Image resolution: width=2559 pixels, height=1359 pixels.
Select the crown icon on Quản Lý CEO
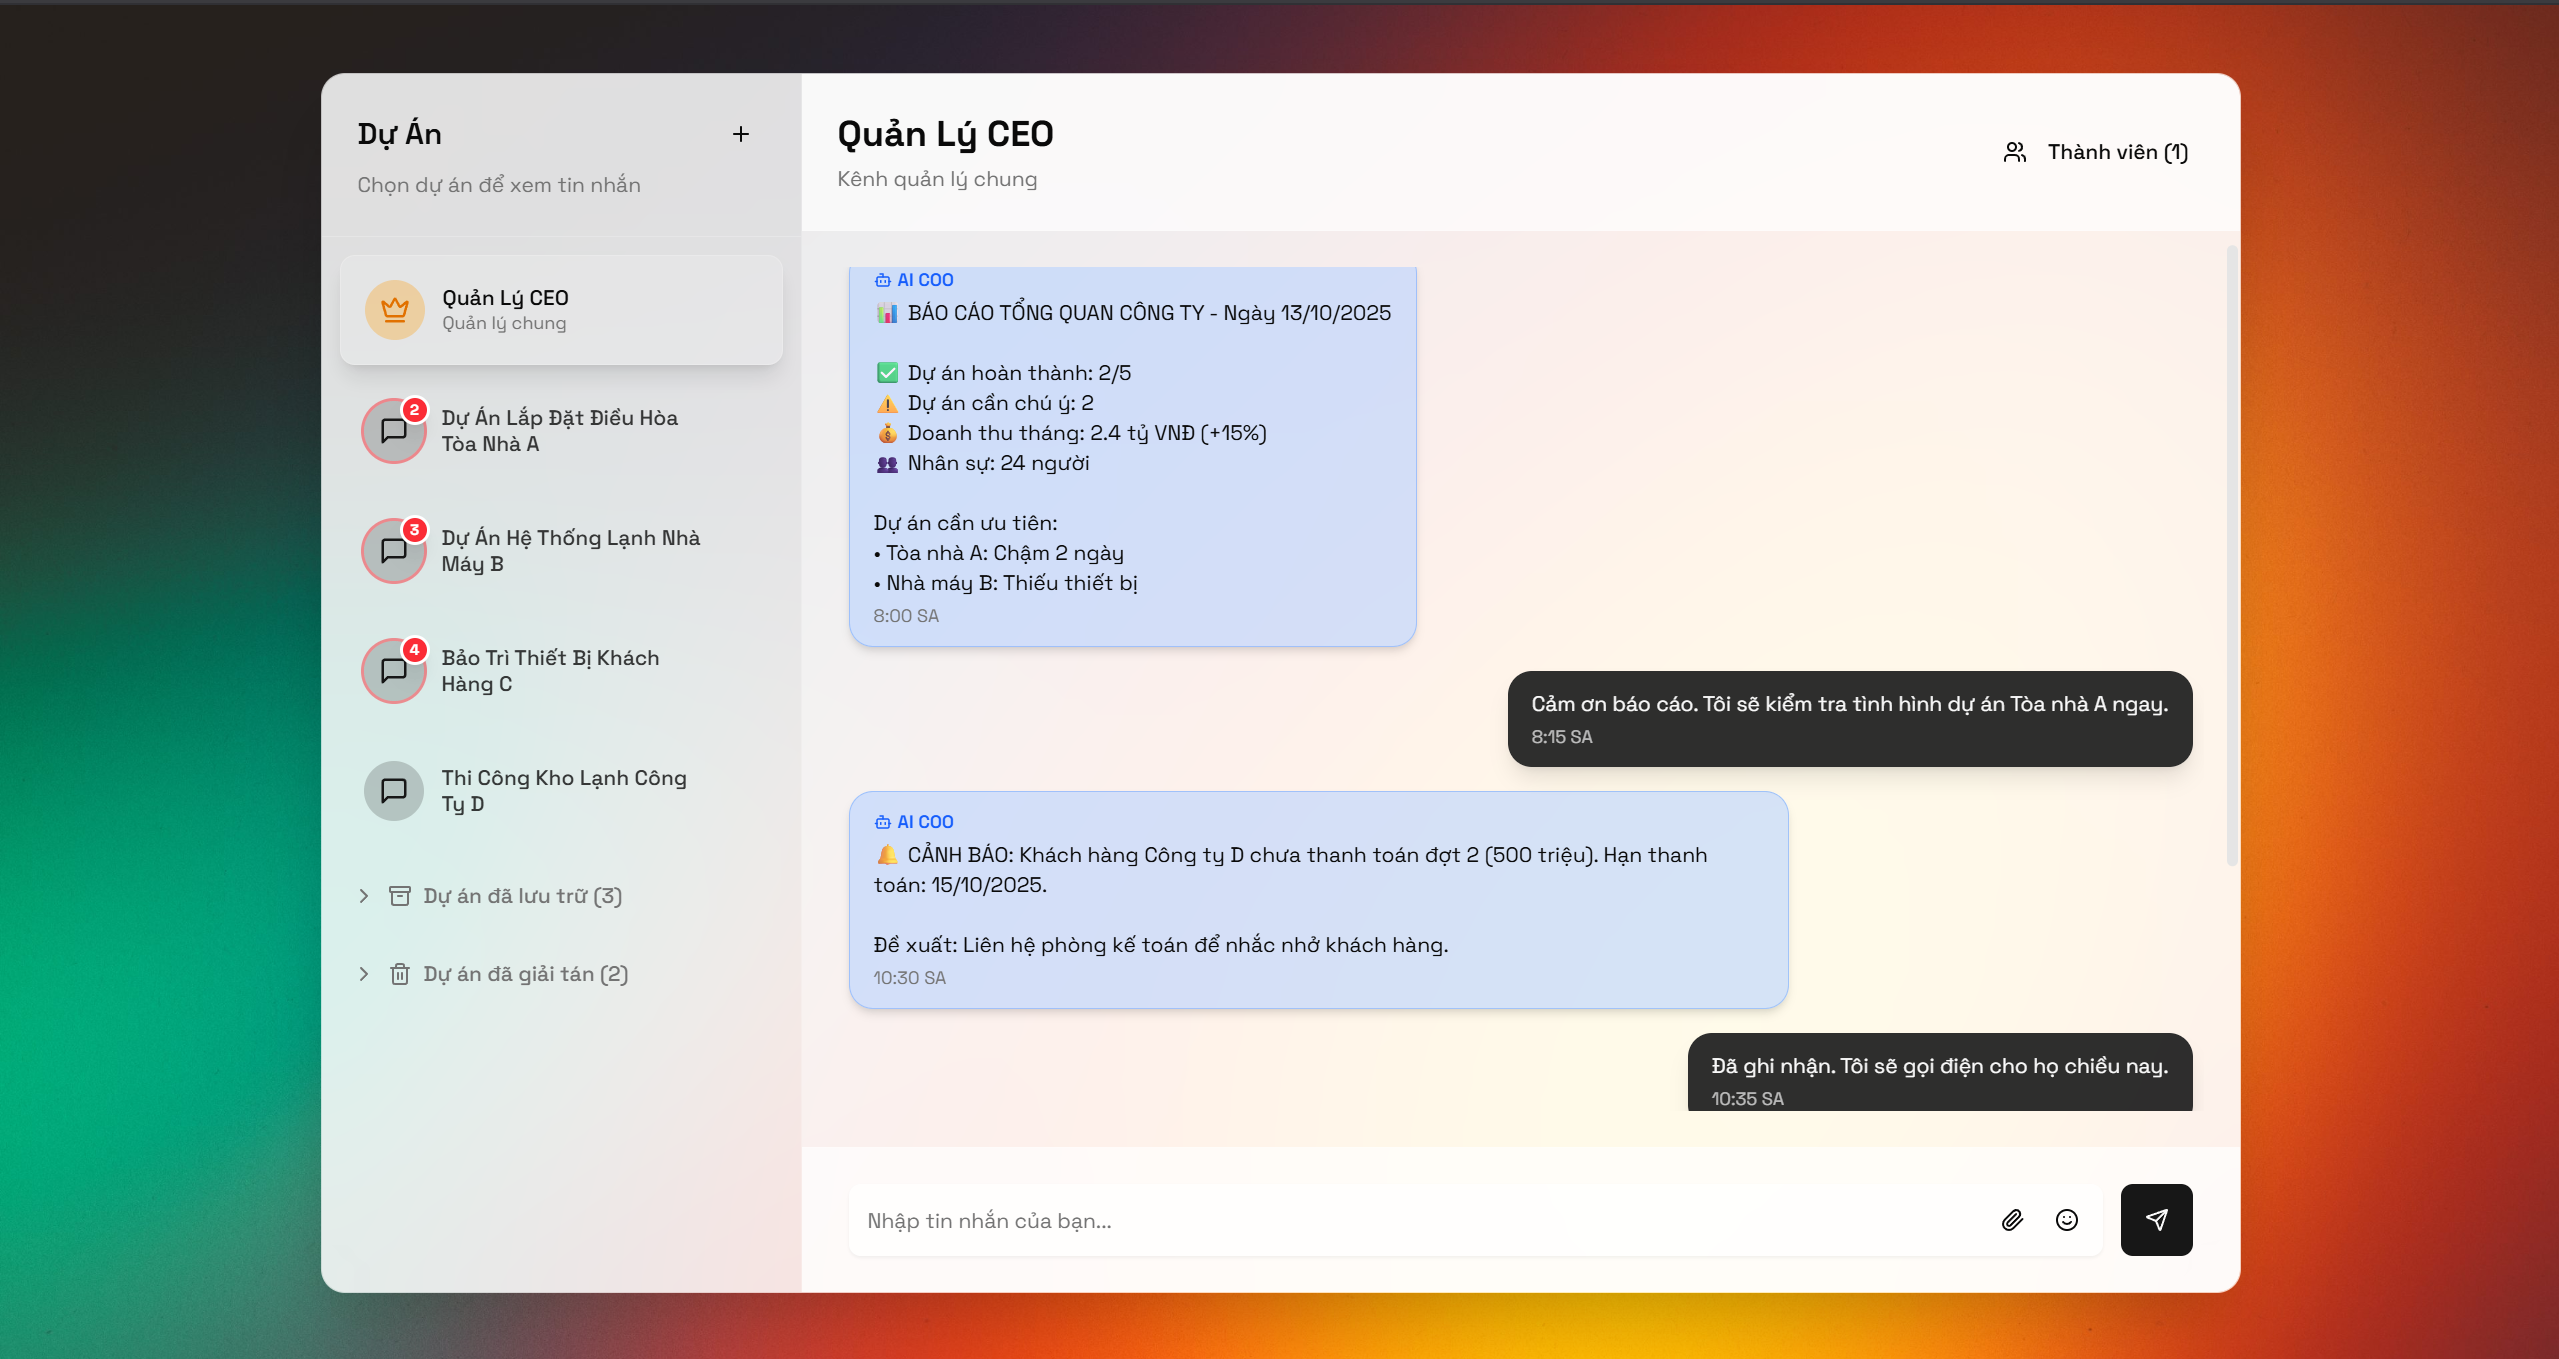pos(393,309)
